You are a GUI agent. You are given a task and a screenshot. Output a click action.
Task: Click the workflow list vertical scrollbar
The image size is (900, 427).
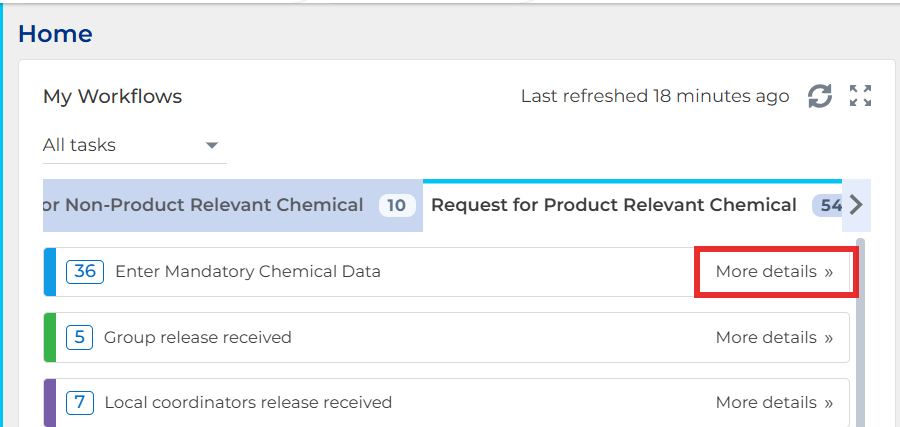860,333
